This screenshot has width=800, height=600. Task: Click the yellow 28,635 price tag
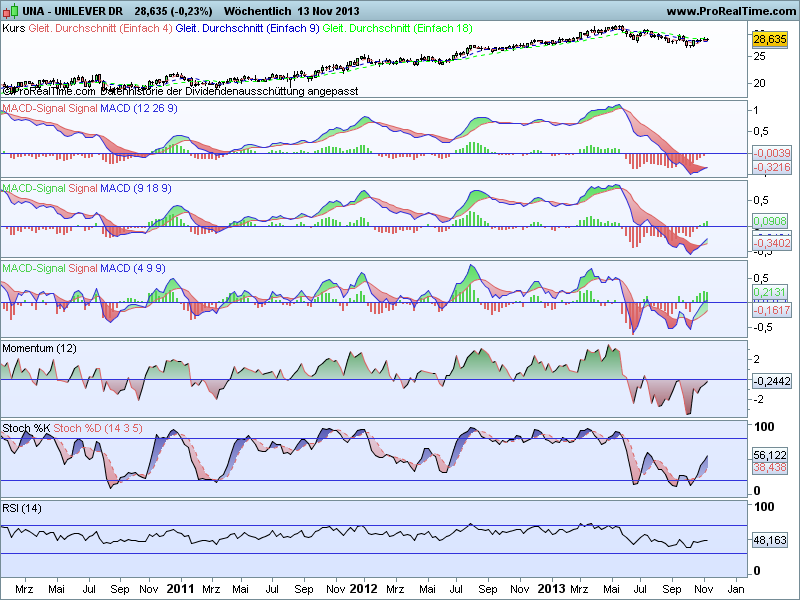pyautogui.click(x=770, y=39)
